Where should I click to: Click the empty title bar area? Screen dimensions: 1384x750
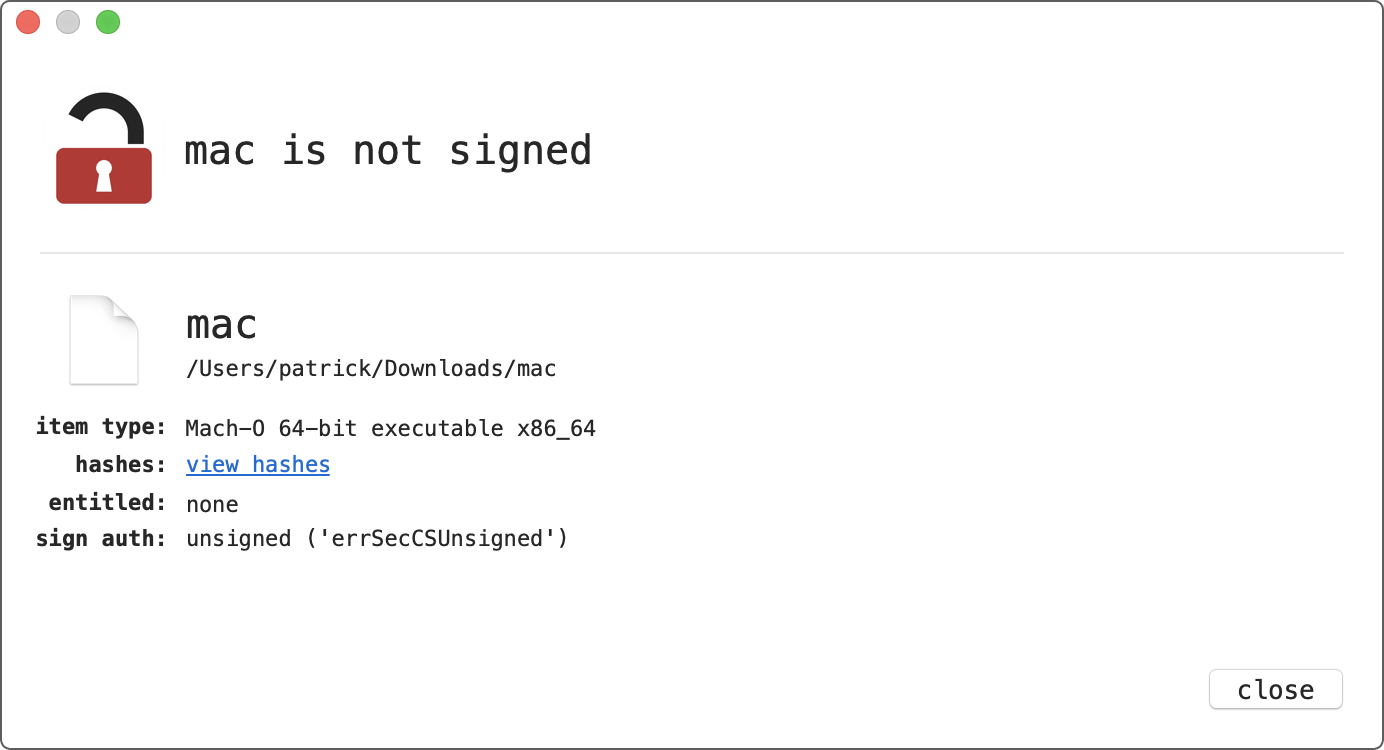pos(700,22)
